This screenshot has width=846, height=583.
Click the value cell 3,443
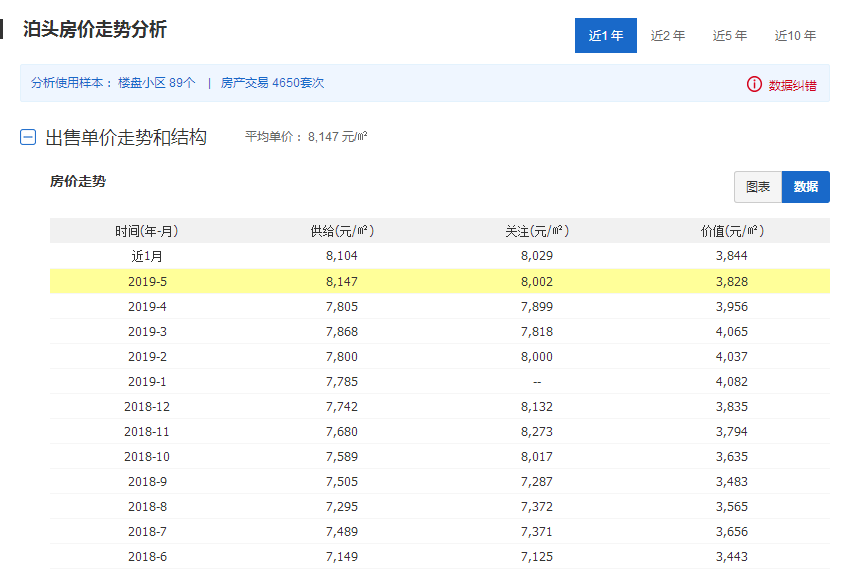732,557
